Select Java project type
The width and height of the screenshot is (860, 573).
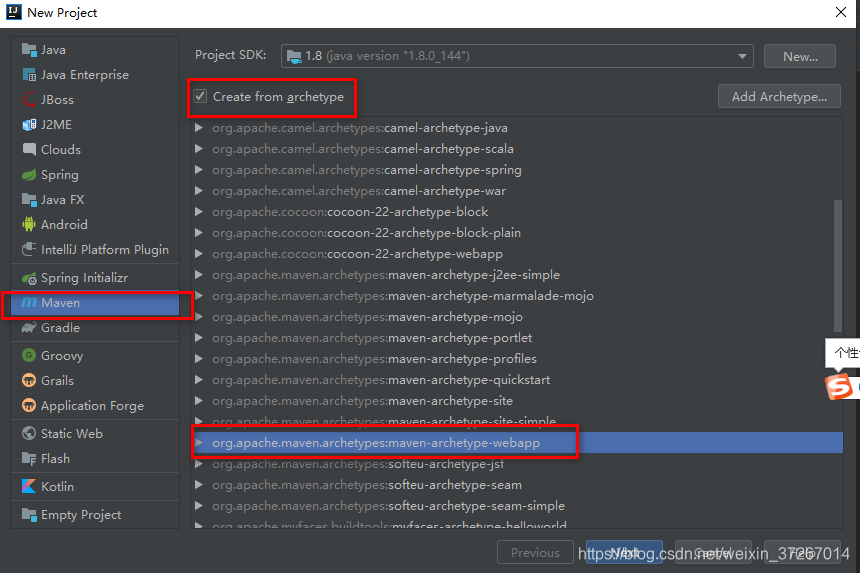tap(95, 50)
